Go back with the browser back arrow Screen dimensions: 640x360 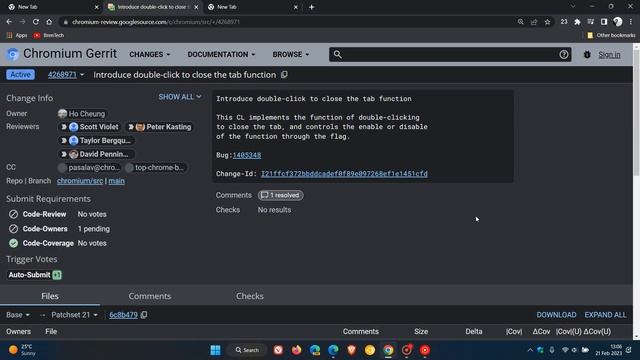(x=9, y=22)
